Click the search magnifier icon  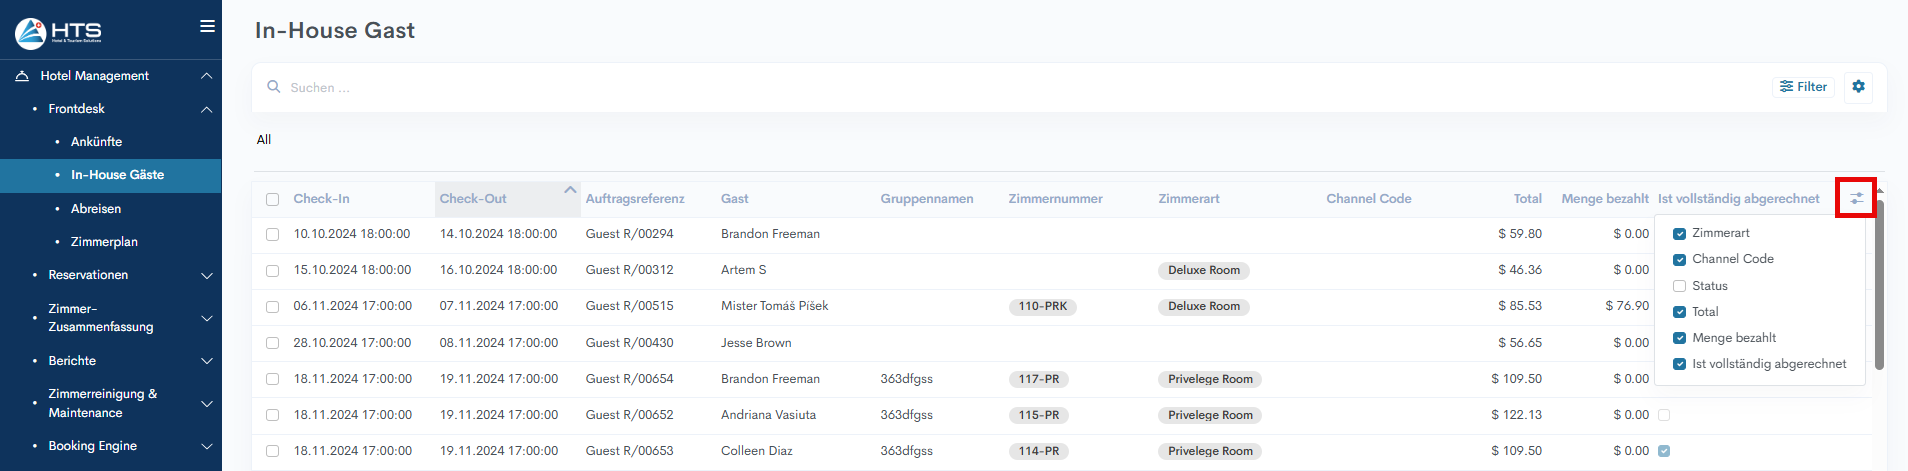[x=273, y=87]
